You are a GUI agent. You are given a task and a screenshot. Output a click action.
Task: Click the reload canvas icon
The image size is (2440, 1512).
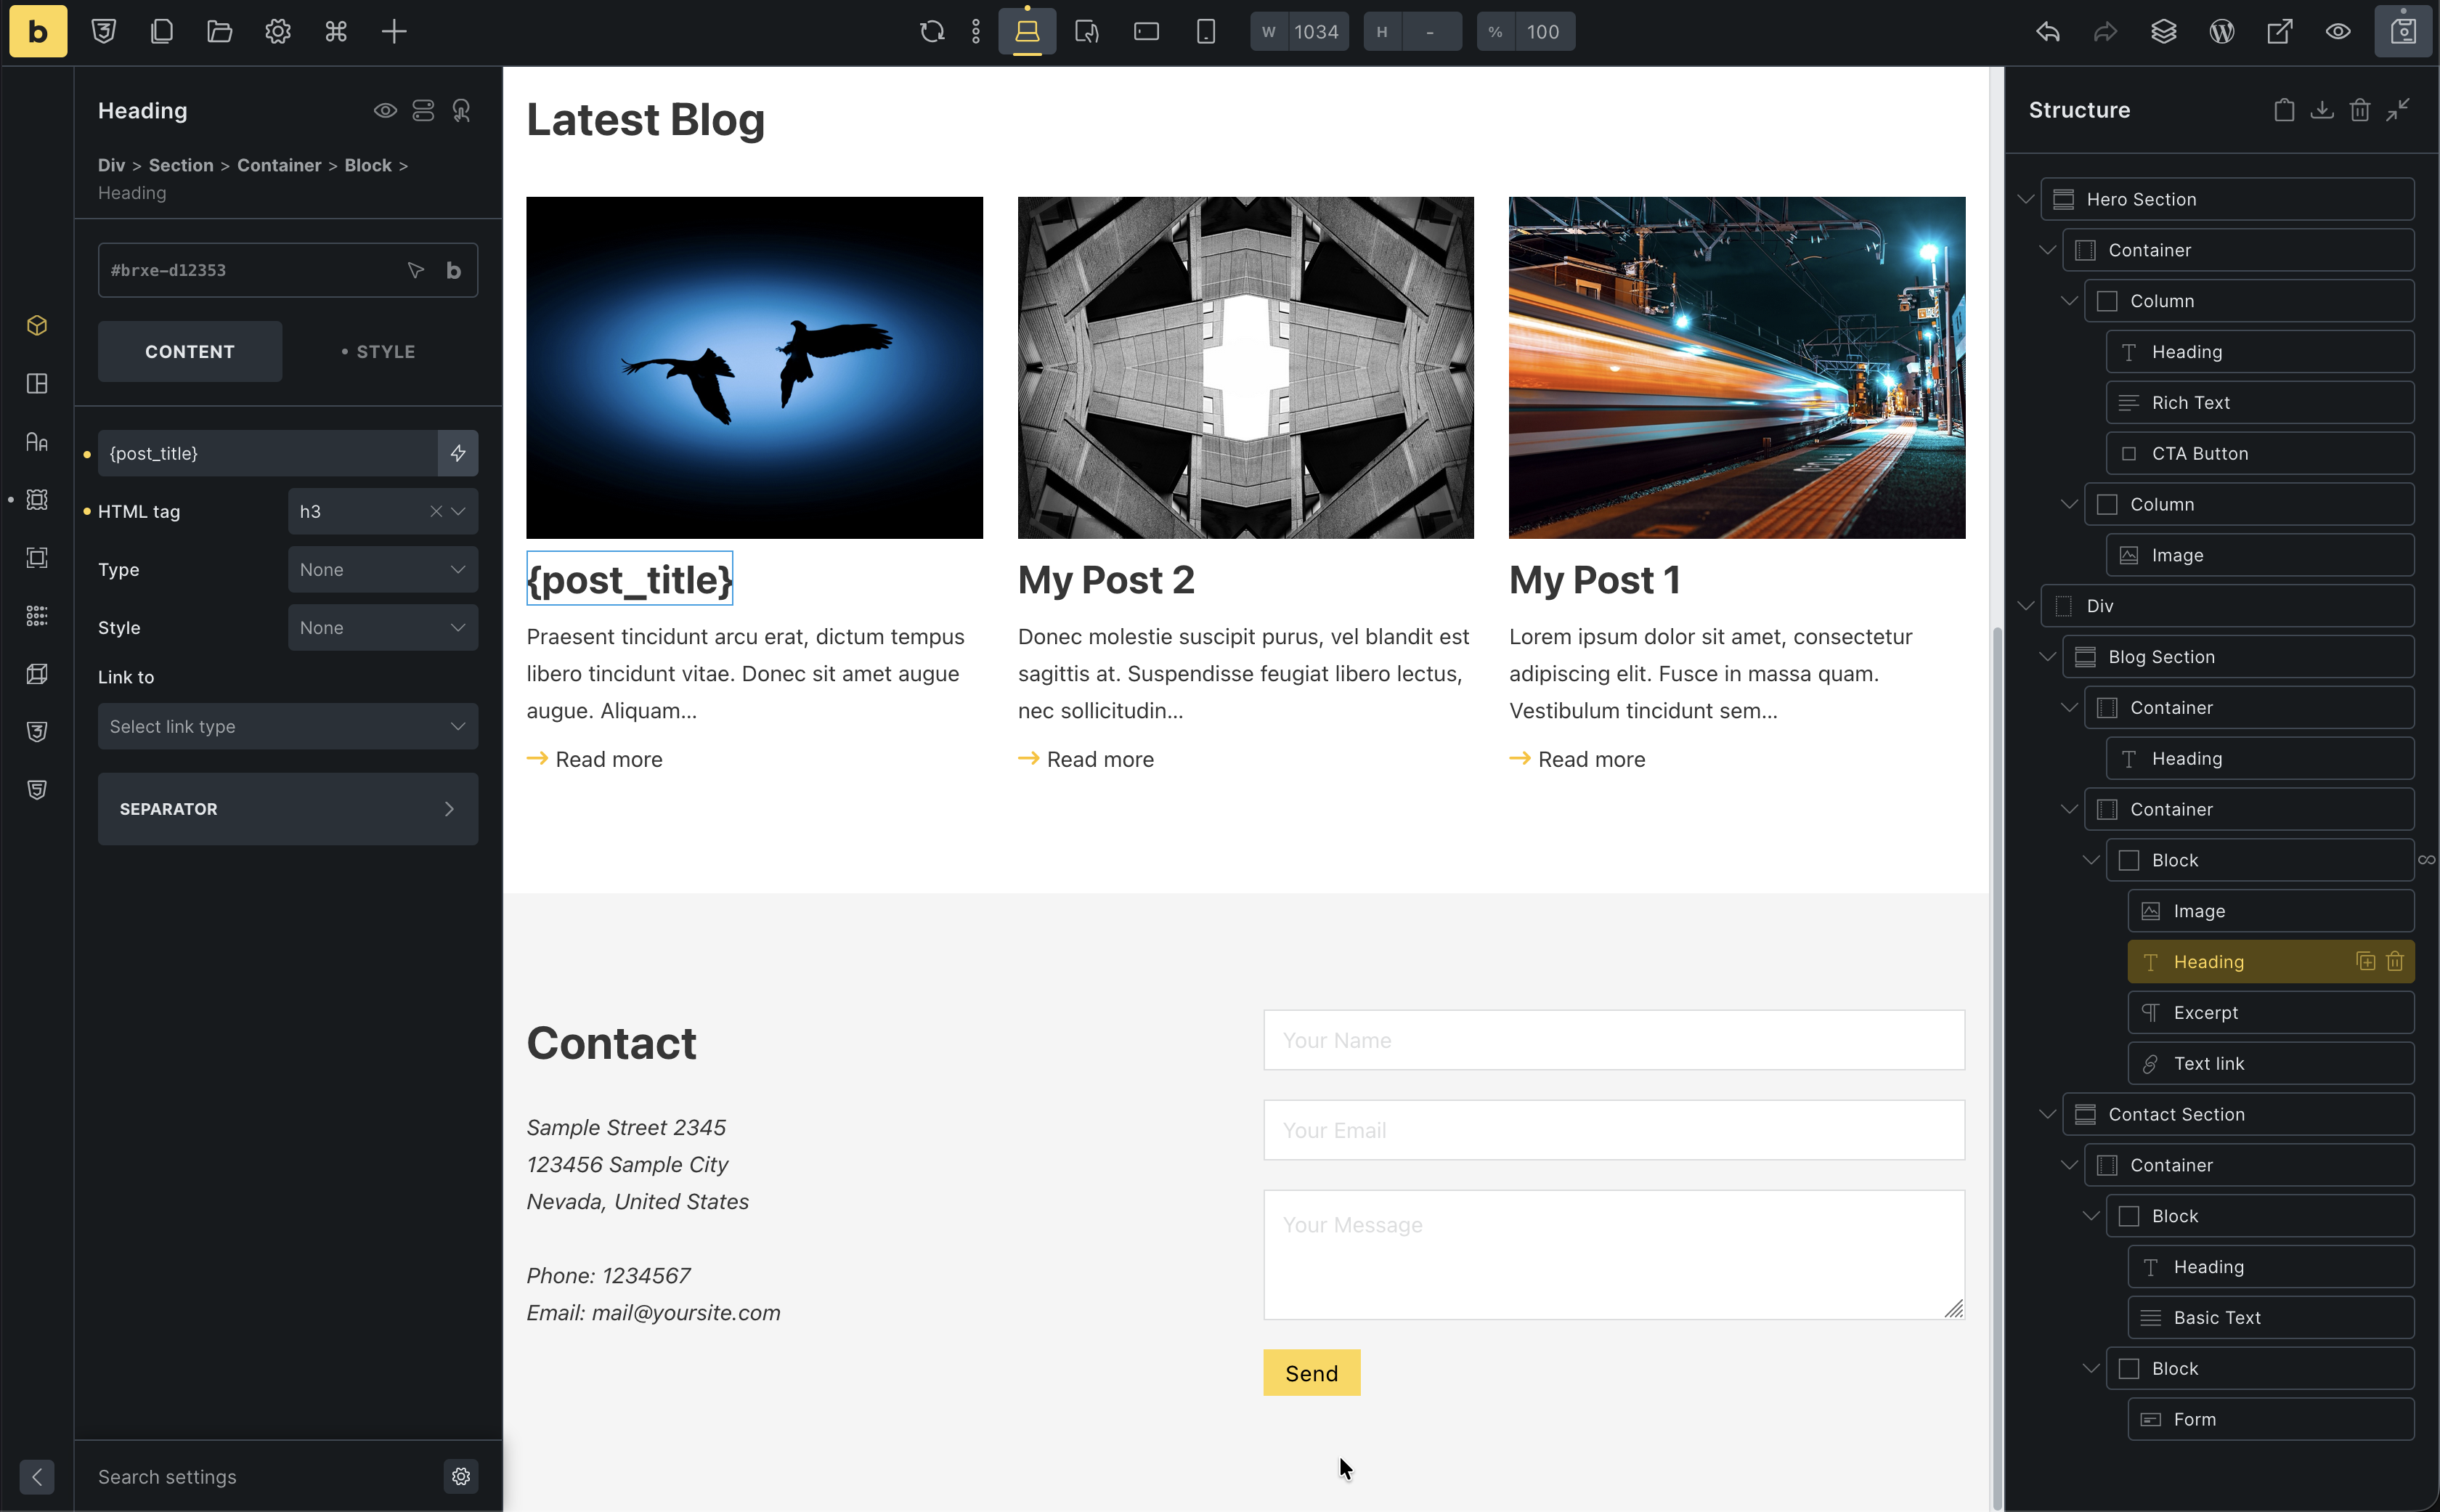(x=932, y=32)
